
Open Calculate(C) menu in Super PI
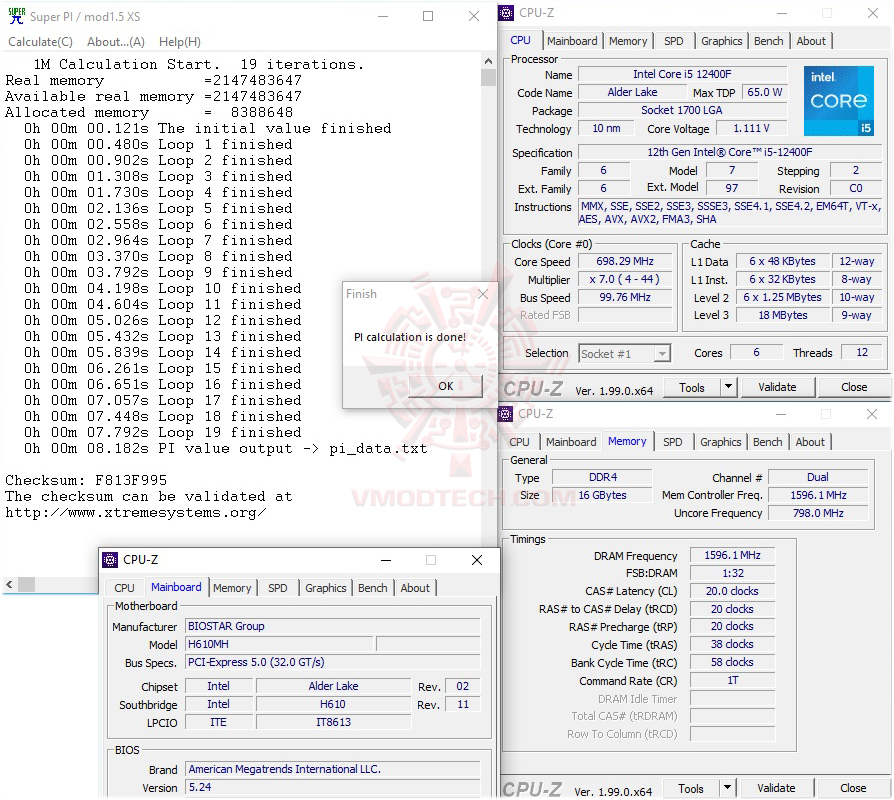coord(40,42)
